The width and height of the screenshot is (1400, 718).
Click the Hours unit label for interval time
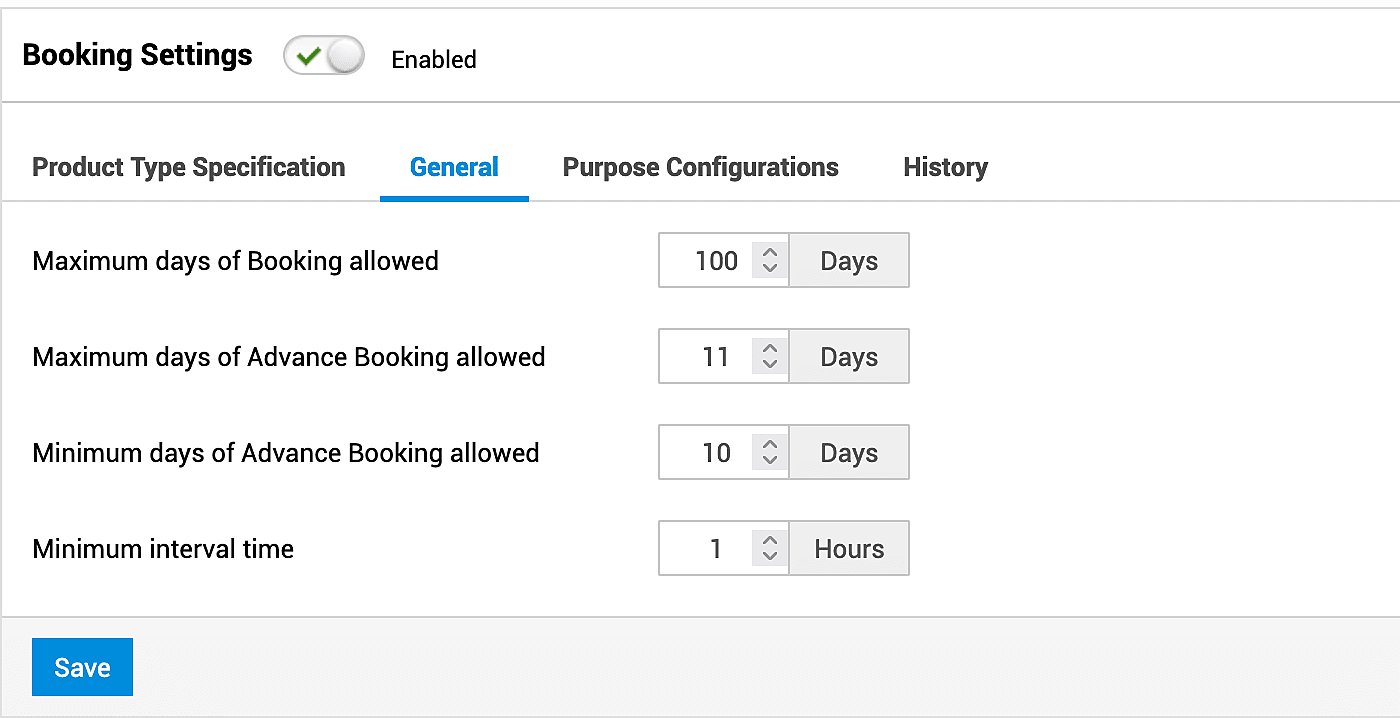click(x=849, y=549)
